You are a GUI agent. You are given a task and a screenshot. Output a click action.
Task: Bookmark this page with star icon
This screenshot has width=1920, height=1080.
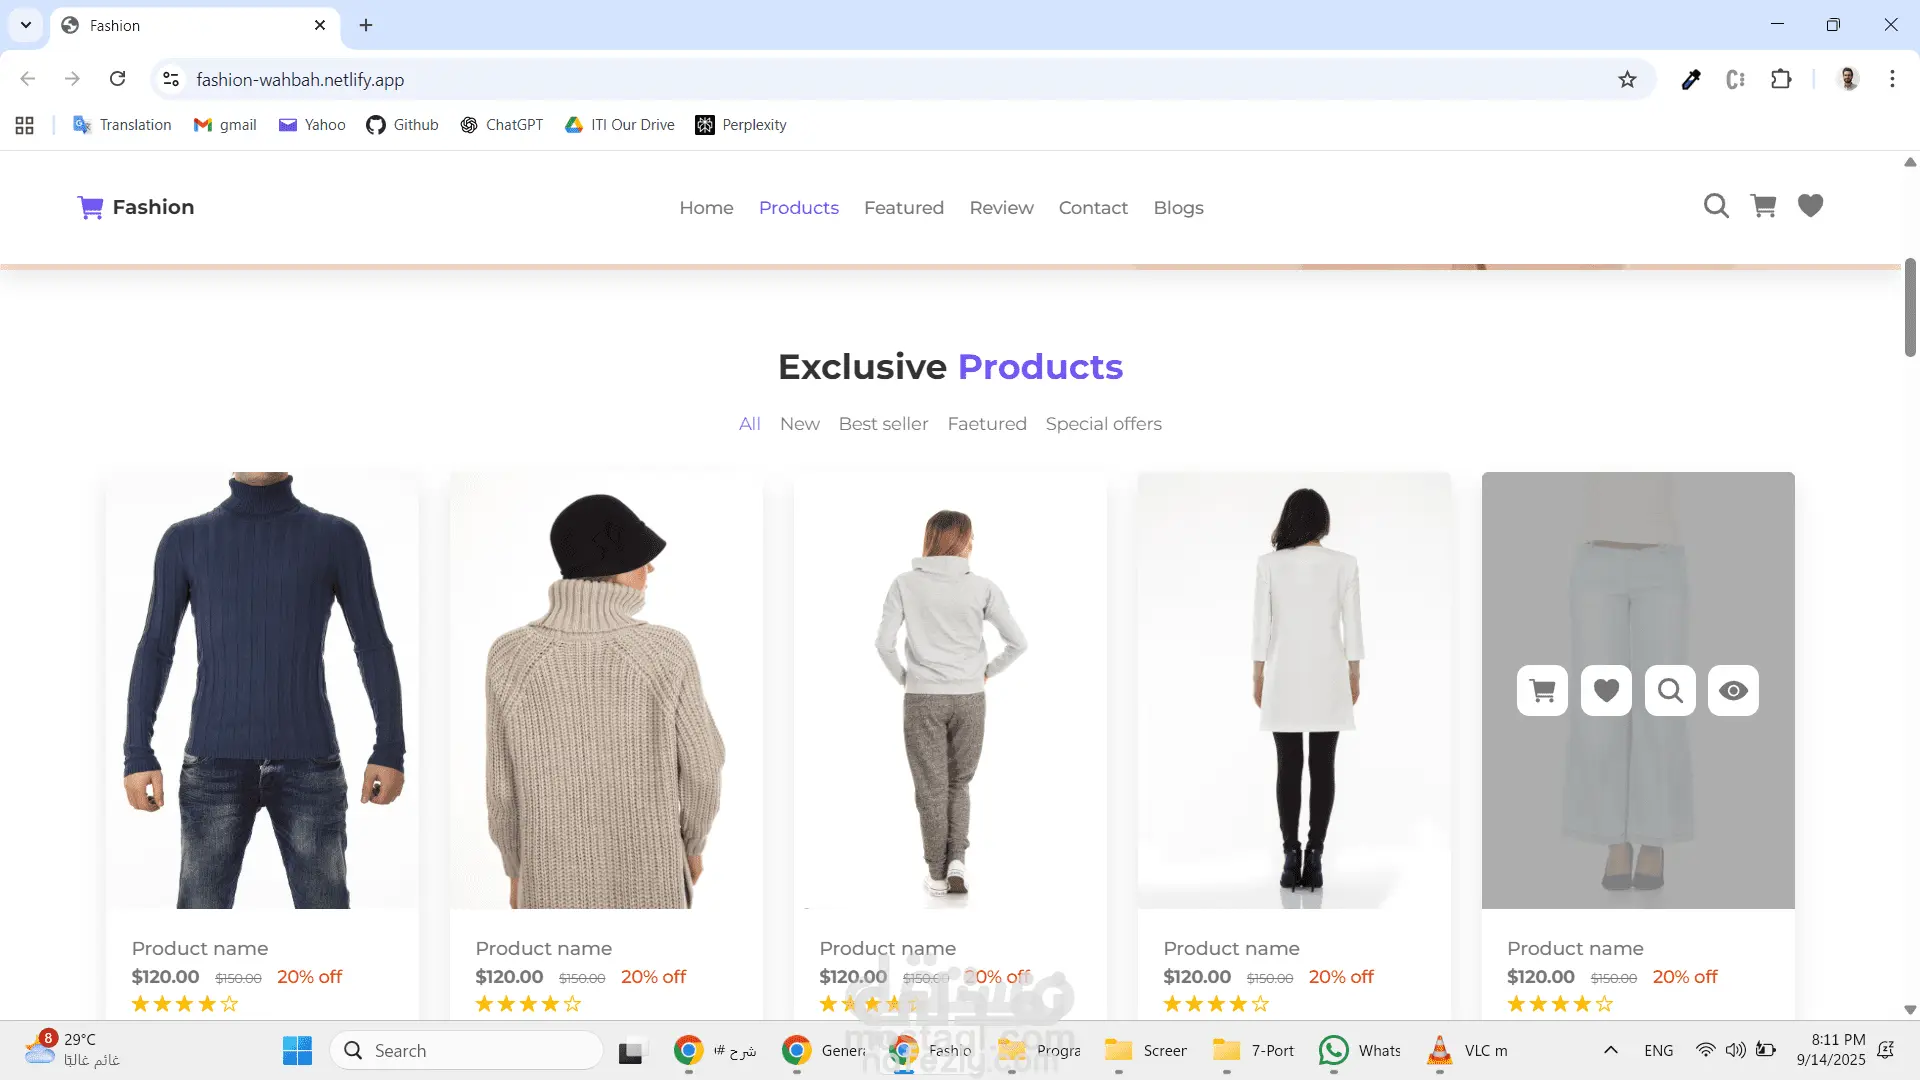pyautogui.click(x=1627, y=80)
